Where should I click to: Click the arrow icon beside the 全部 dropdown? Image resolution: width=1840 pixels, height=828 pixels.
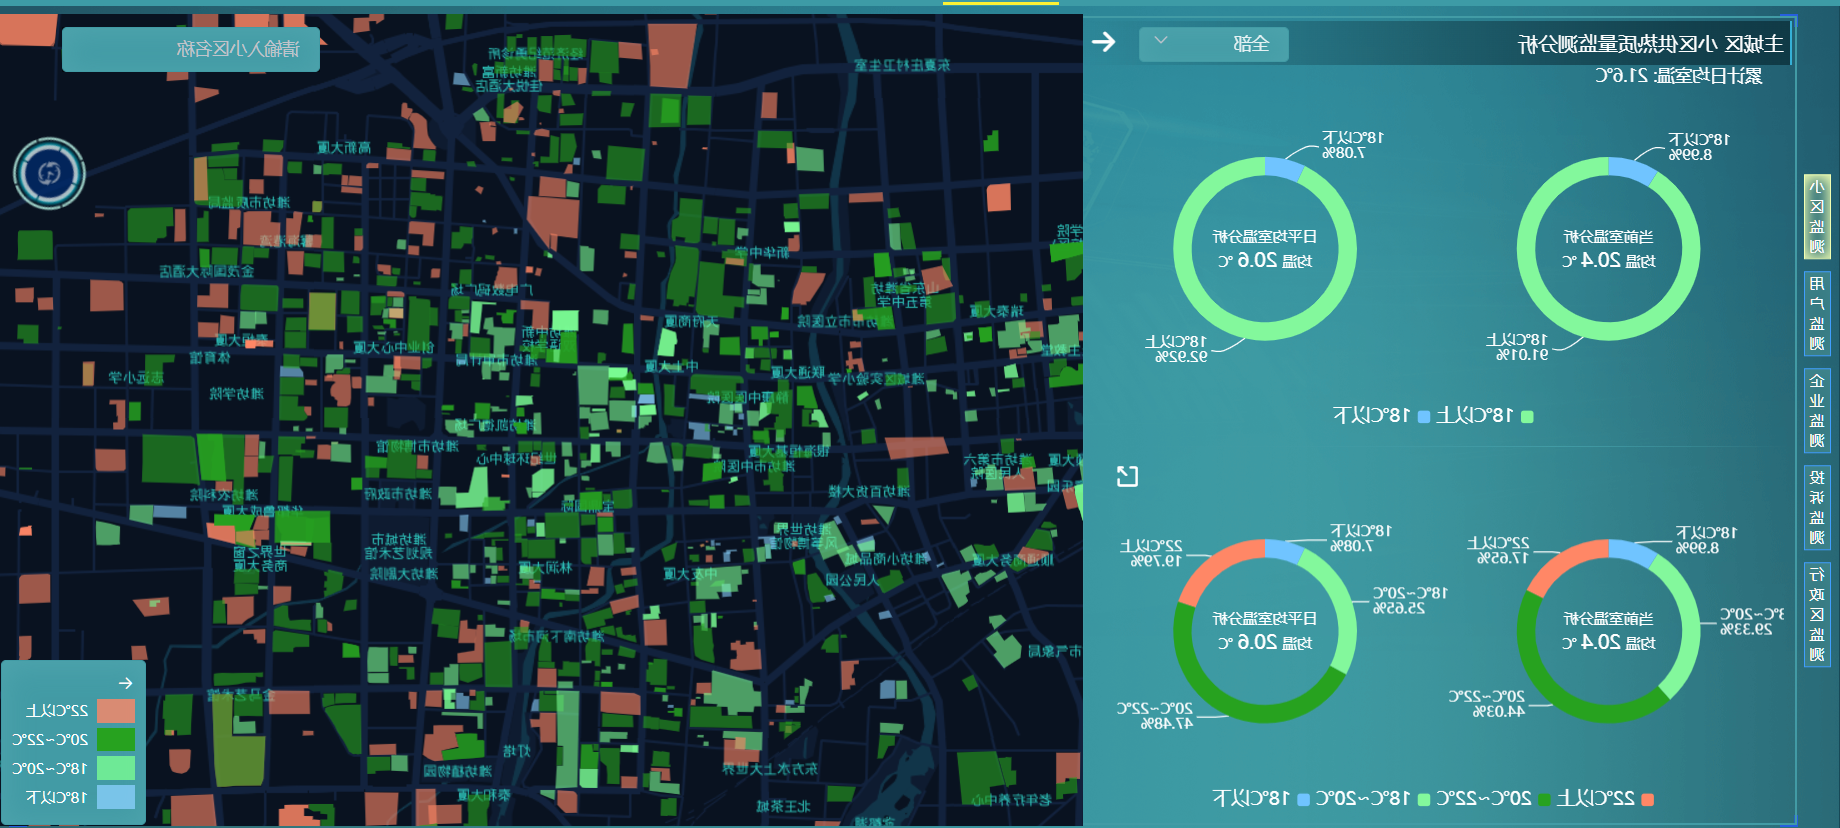[x=1103, y=42]
